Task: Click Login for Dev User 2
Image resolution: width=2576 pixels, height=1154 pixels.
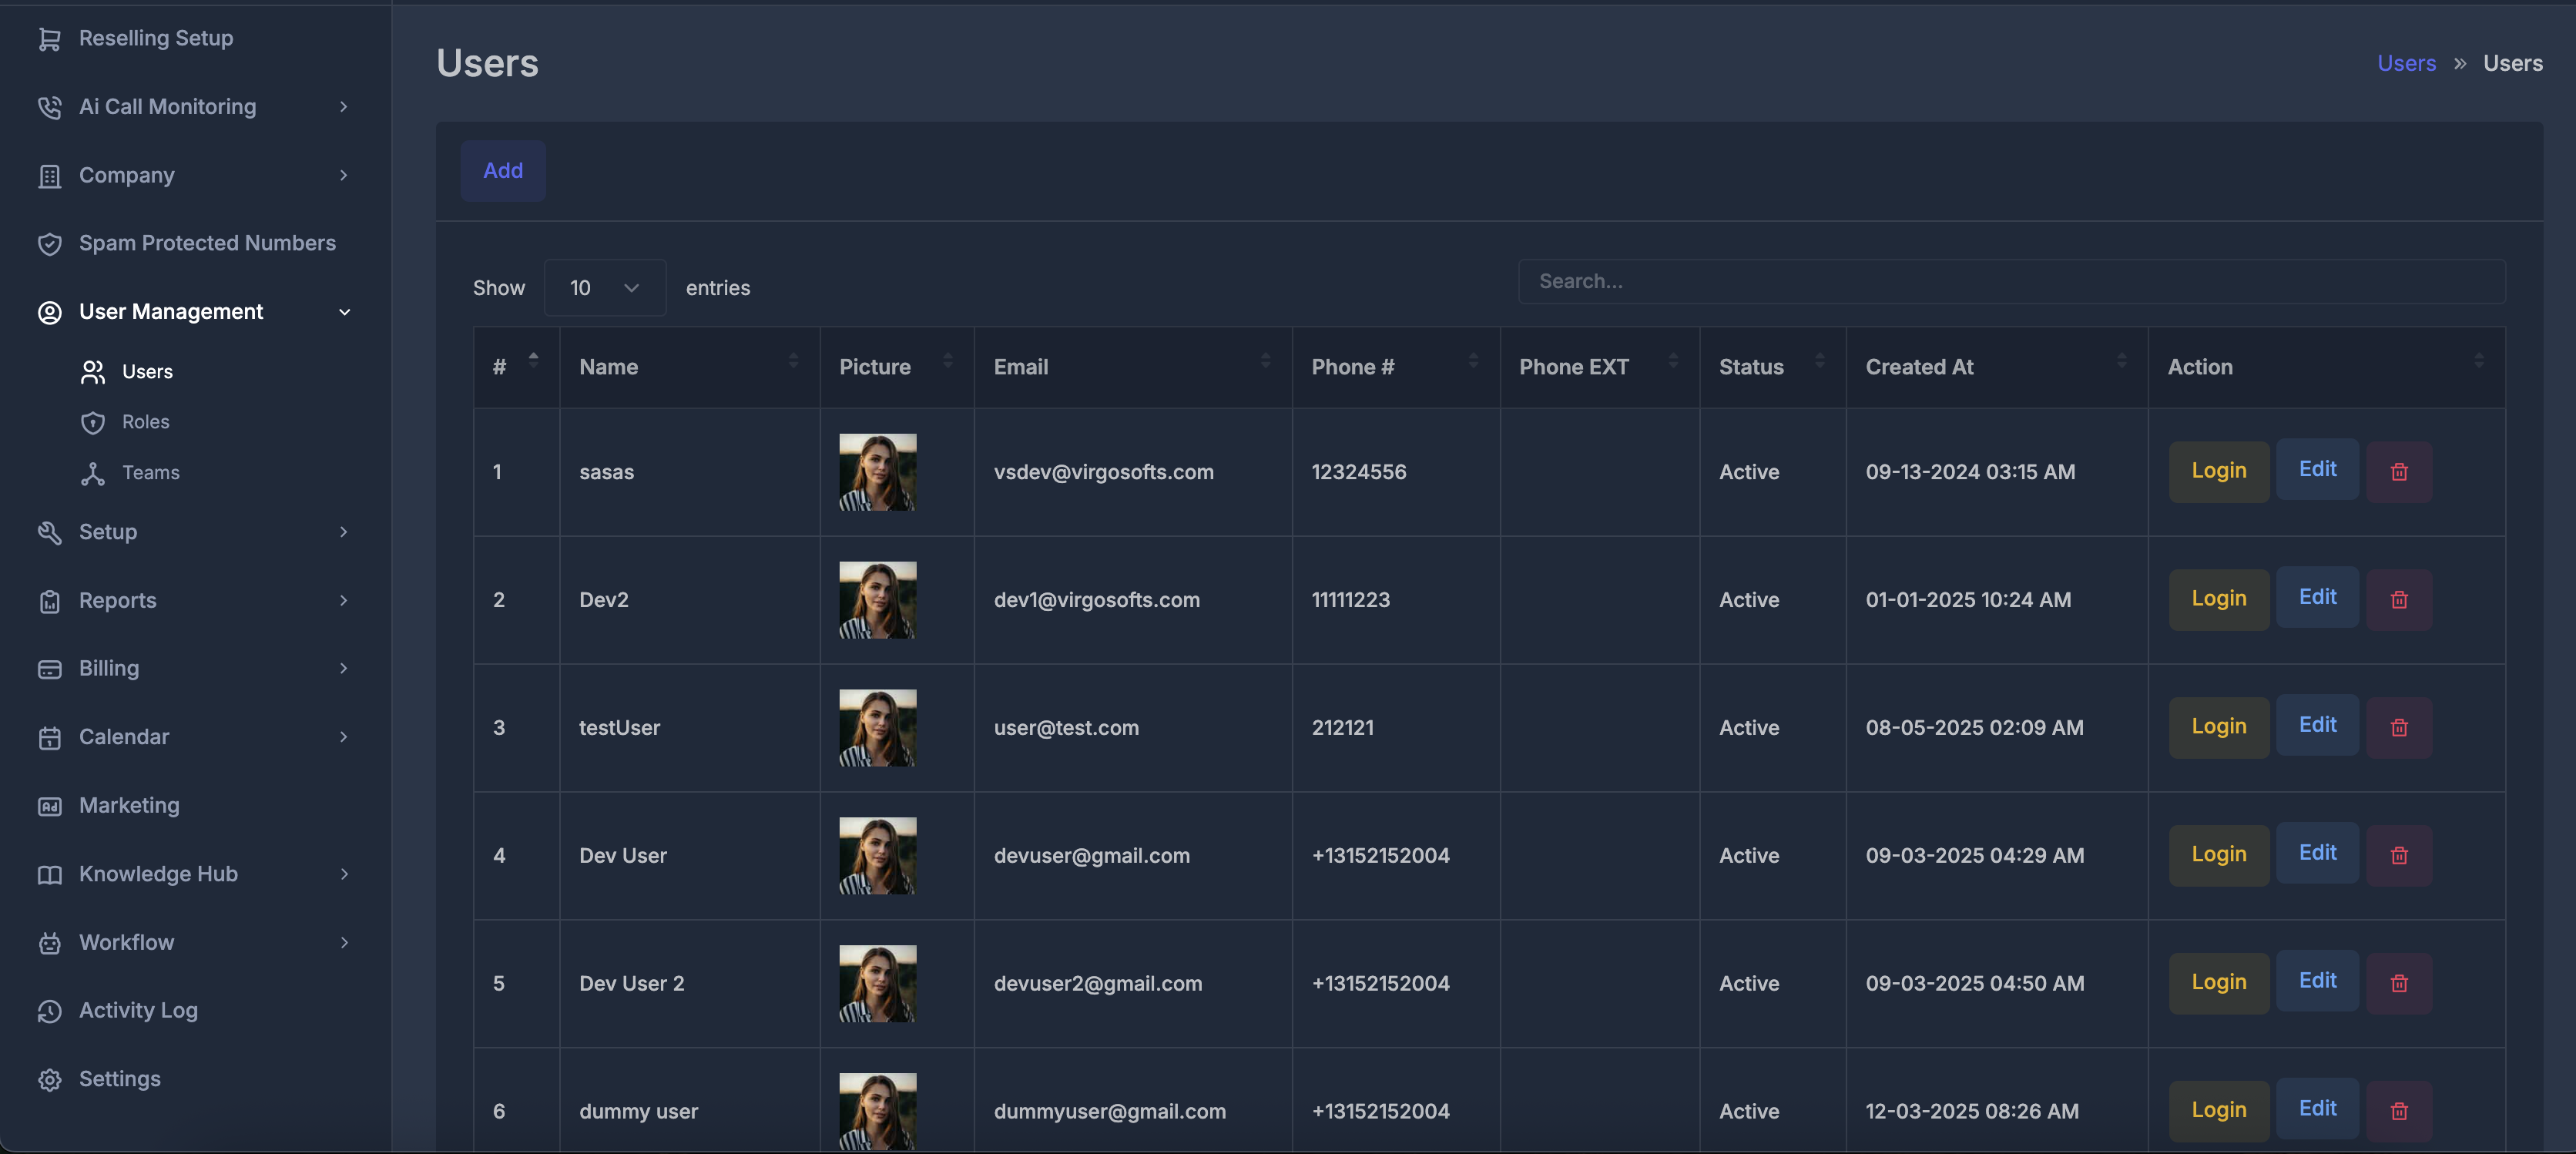Action: 2219,984
